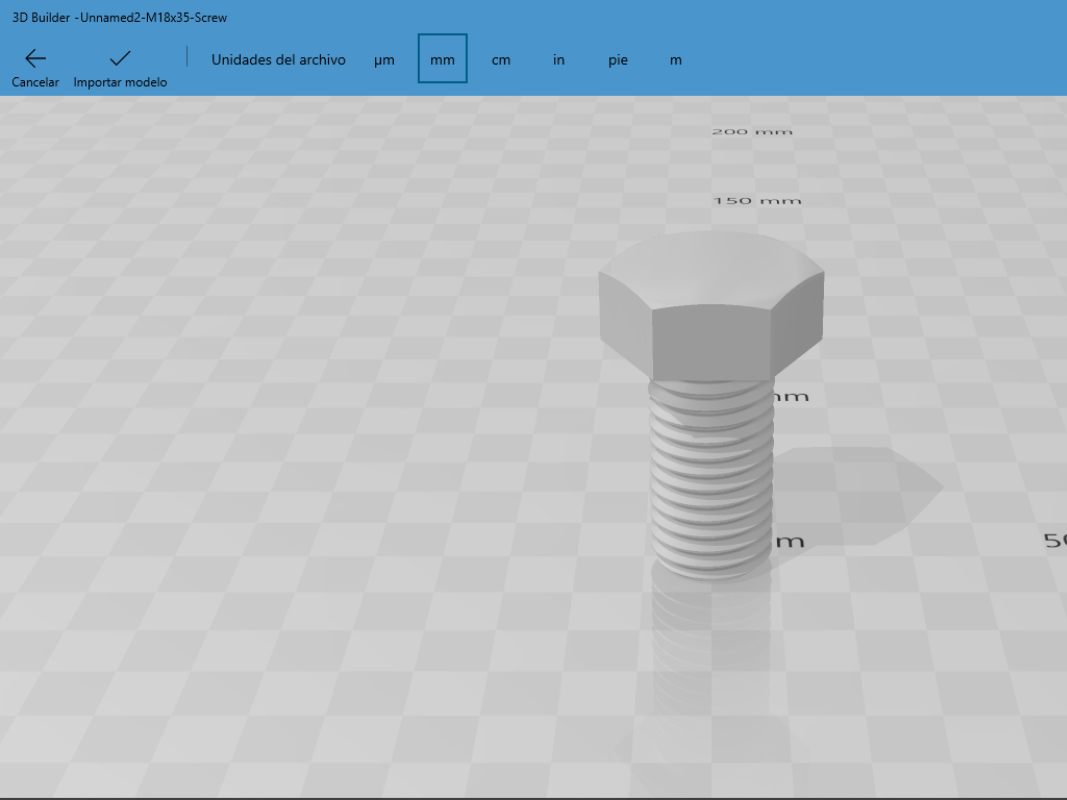Choose cm as file units

tap(501, 60)
